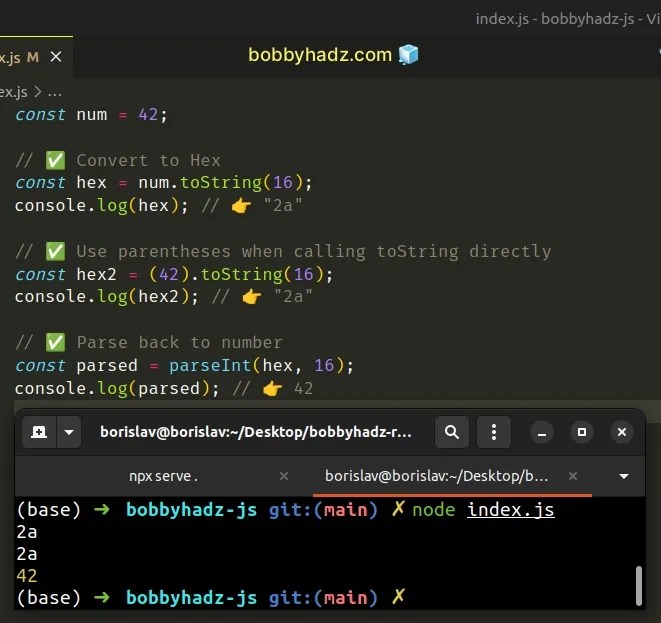Click the last terminal prompt line

tap(211, 598)
